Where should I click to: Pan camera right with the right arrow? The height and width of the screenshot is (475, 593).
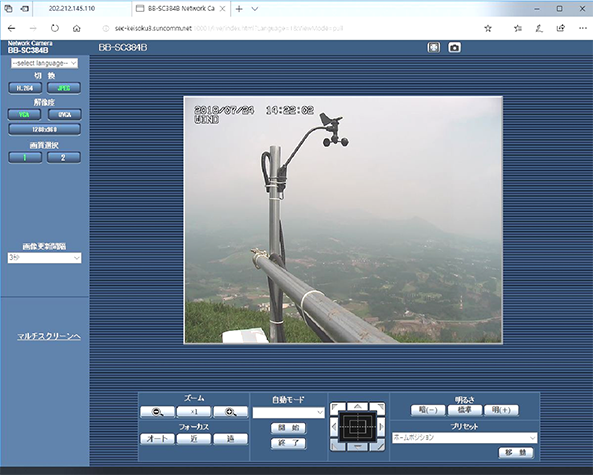point(381,427)
